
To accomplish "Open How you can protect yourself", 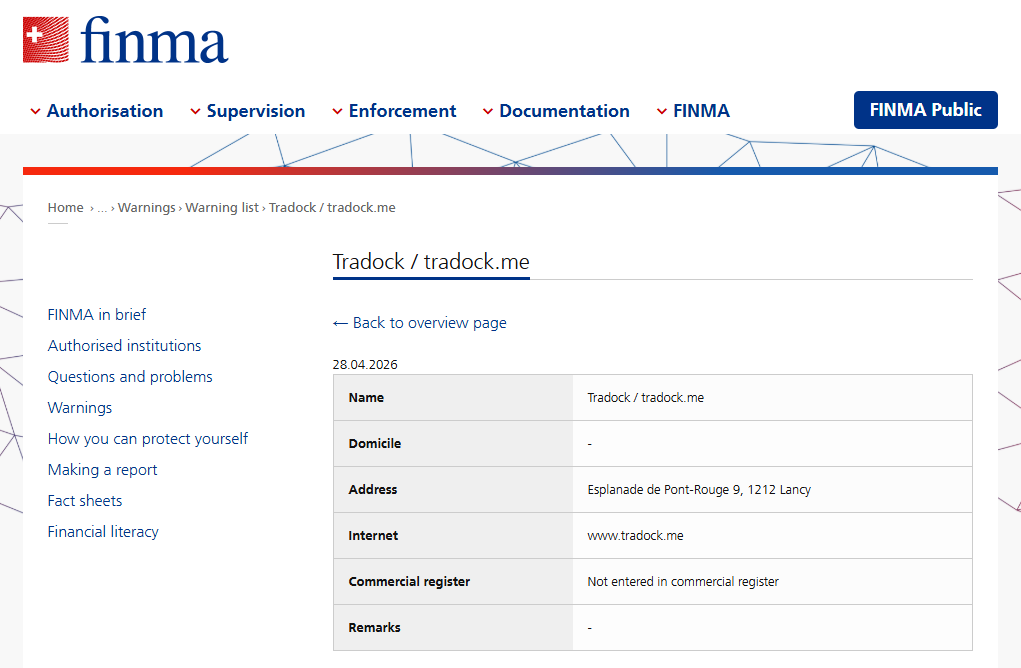I will [x=148, y=439].
